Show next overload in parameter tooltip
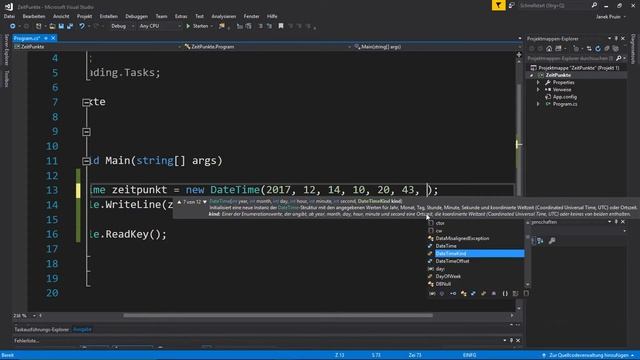The image size is (640, 360). [204, 202]
